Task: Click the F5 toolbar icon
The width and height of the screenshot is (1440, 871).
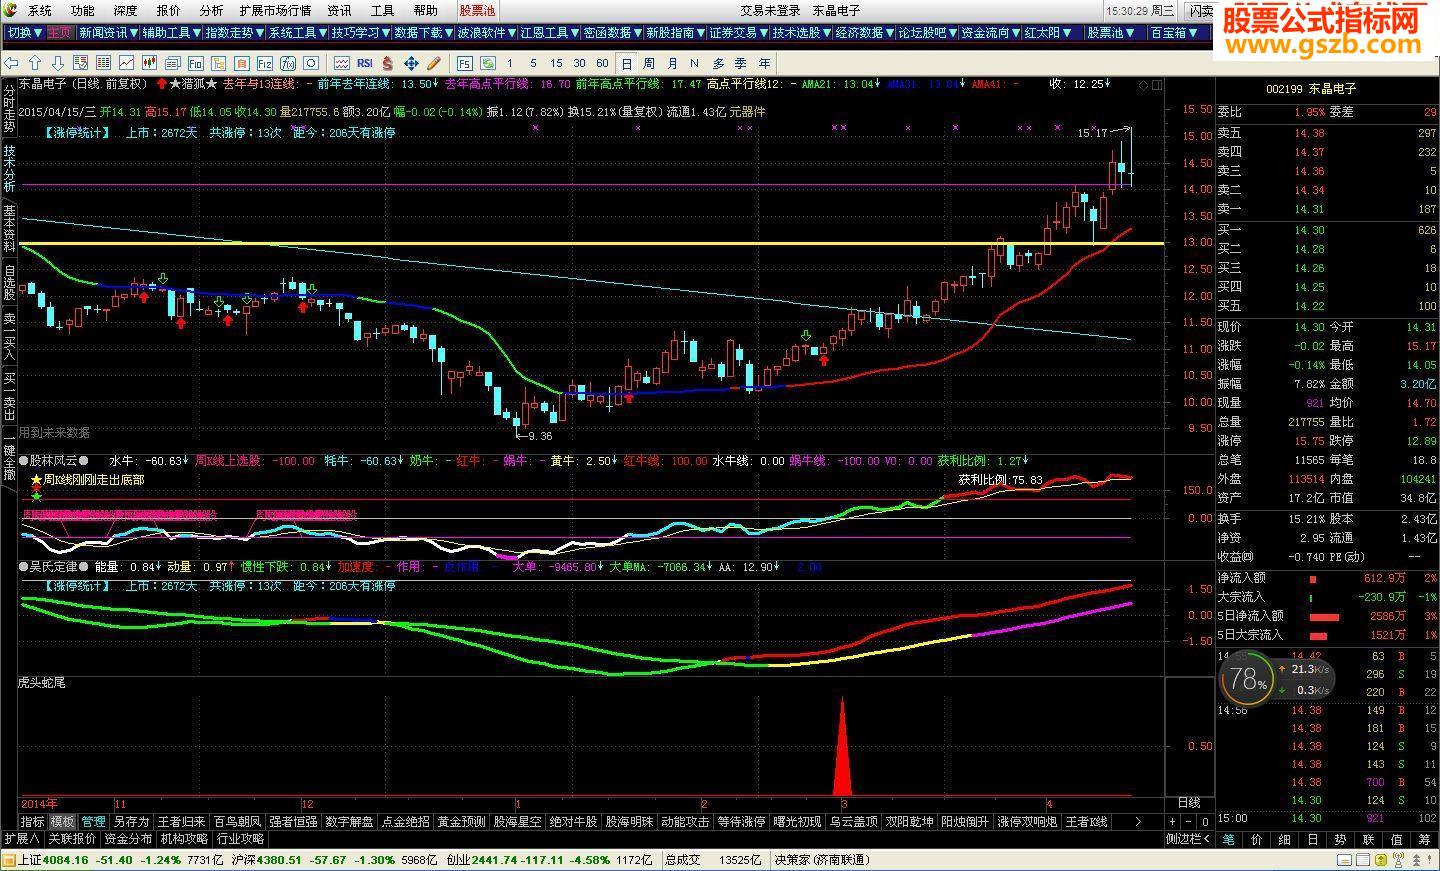Action: (x=464, y=62)
